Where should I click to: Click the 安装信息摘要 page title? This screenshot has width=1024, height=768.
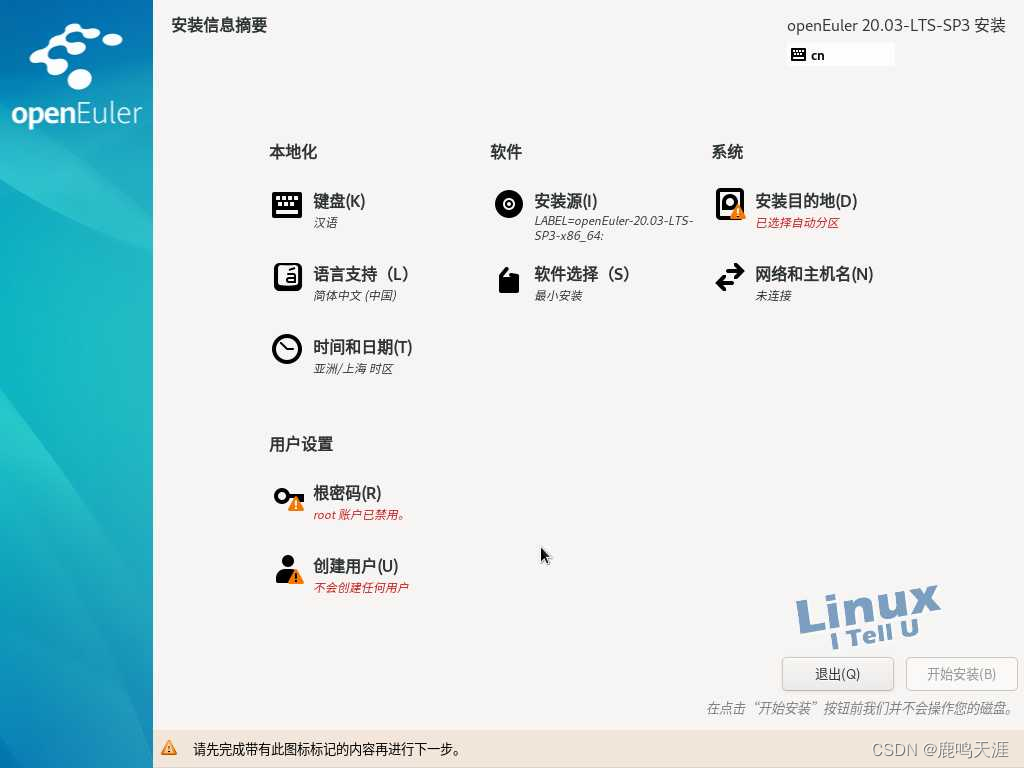(219, 25)
